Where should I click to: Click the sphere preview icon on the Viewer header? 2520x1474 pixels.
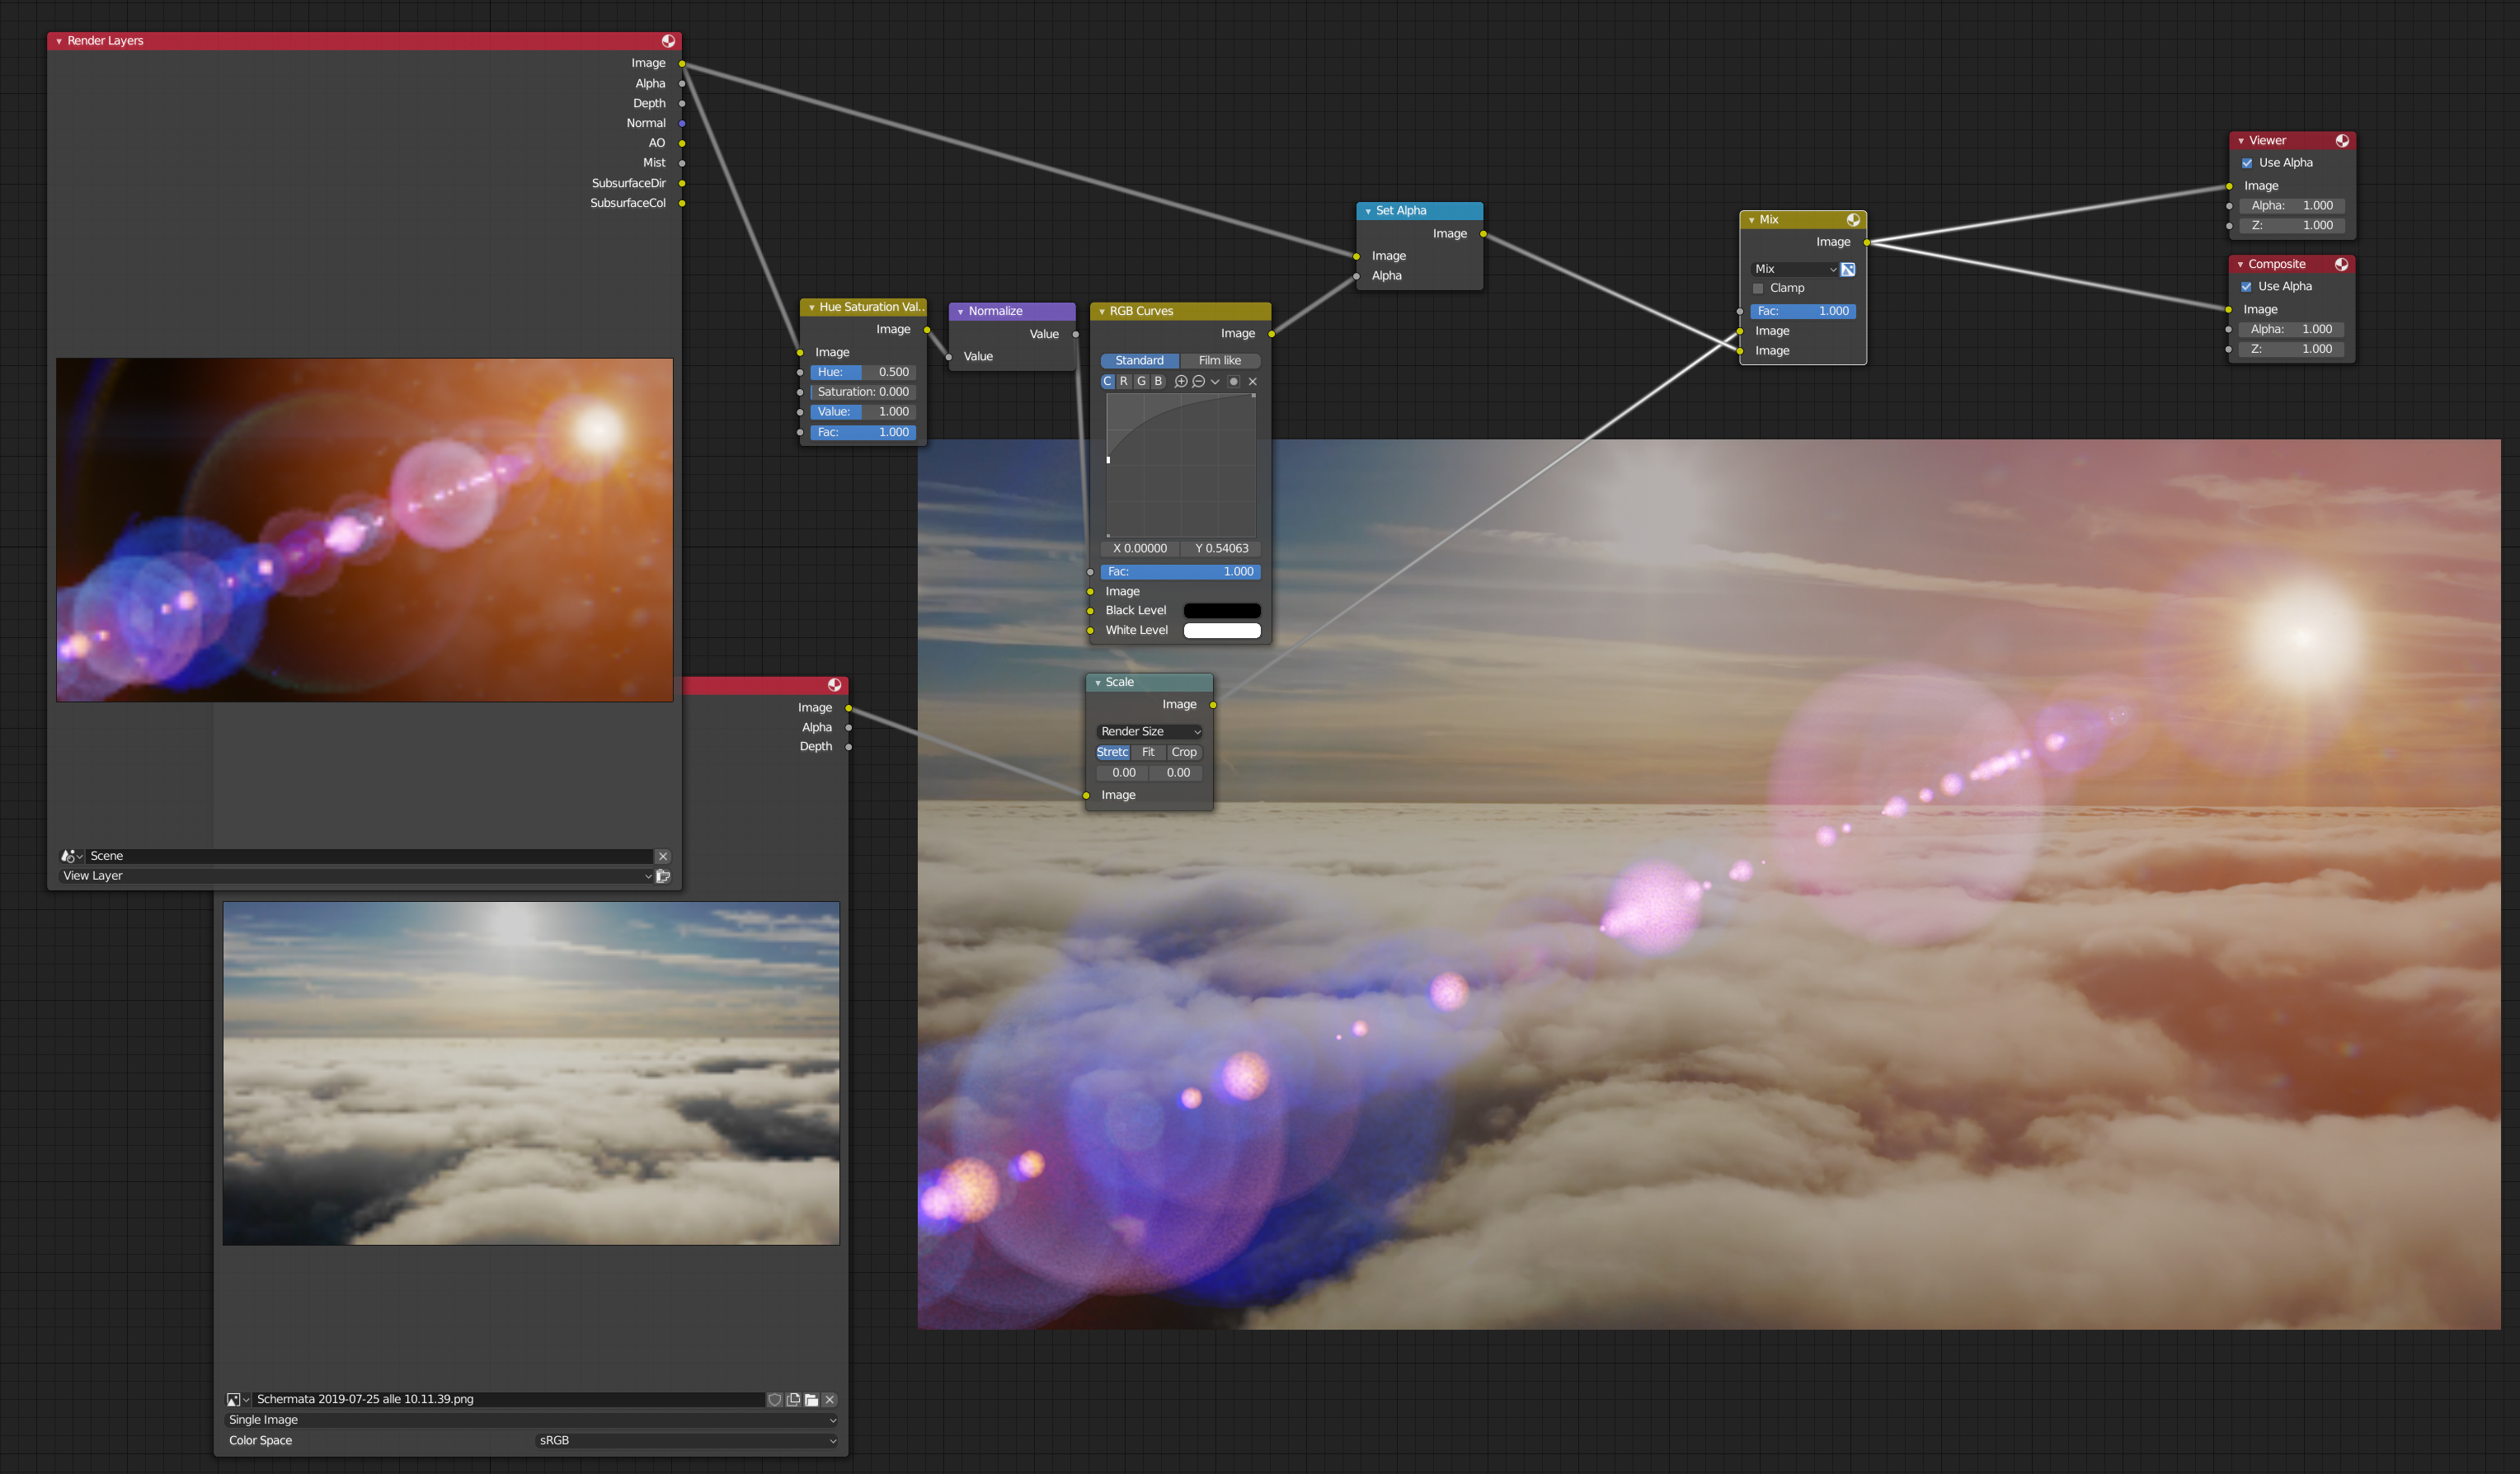[2343, 140]
